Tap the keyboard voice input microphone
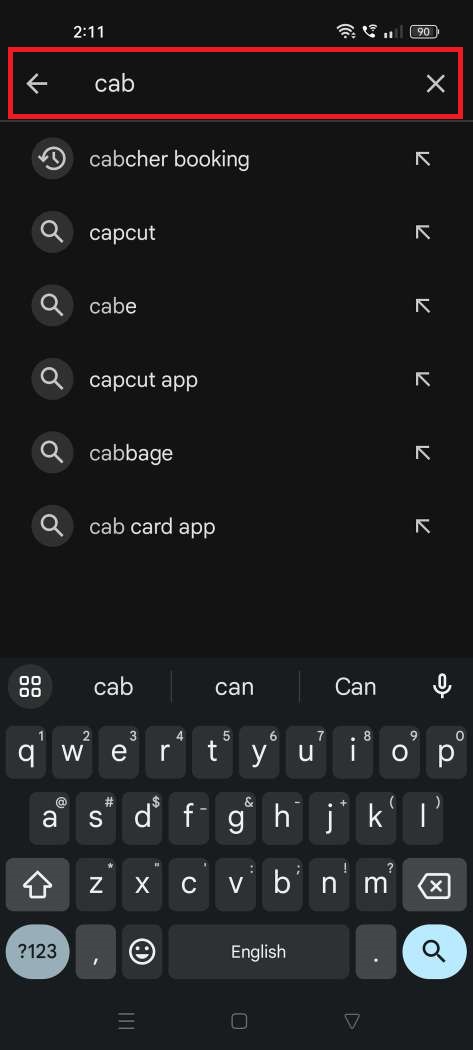The width and height of the screenshot is (473, 1050). (442, 686)
